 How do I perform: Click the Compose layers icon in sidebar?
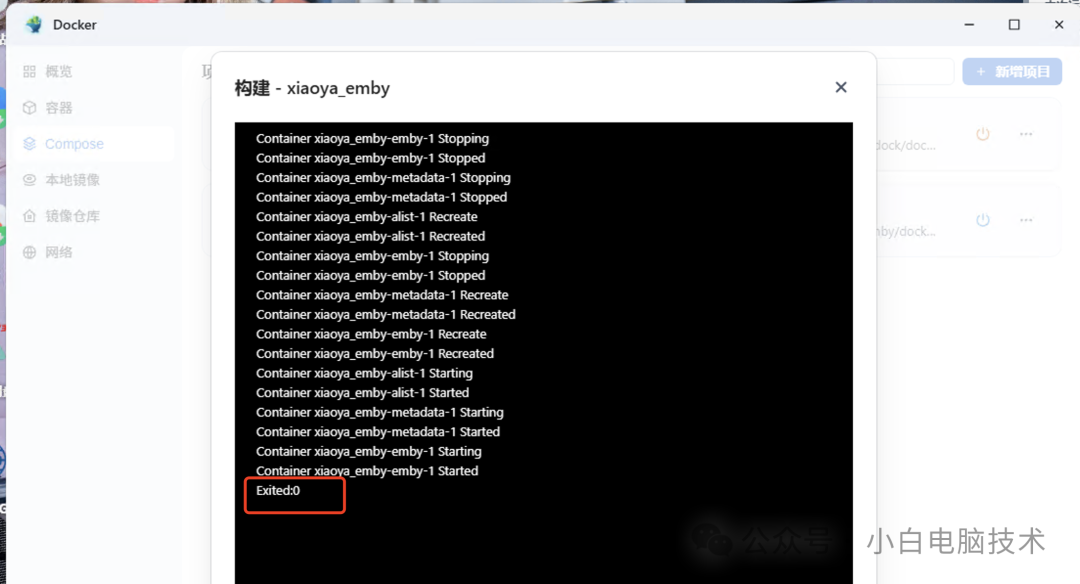[x=29, y=144]
